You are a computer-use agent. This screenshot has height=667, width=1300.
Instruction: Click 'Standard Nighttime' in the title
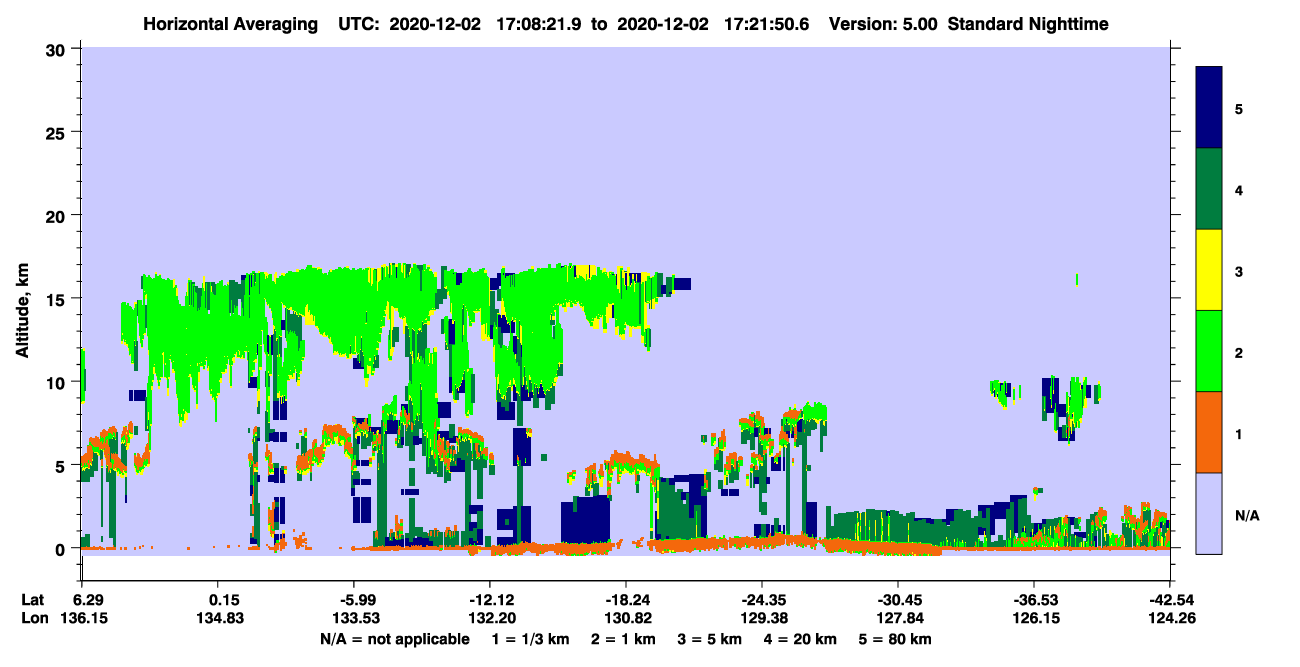(x=1028, y=24)
